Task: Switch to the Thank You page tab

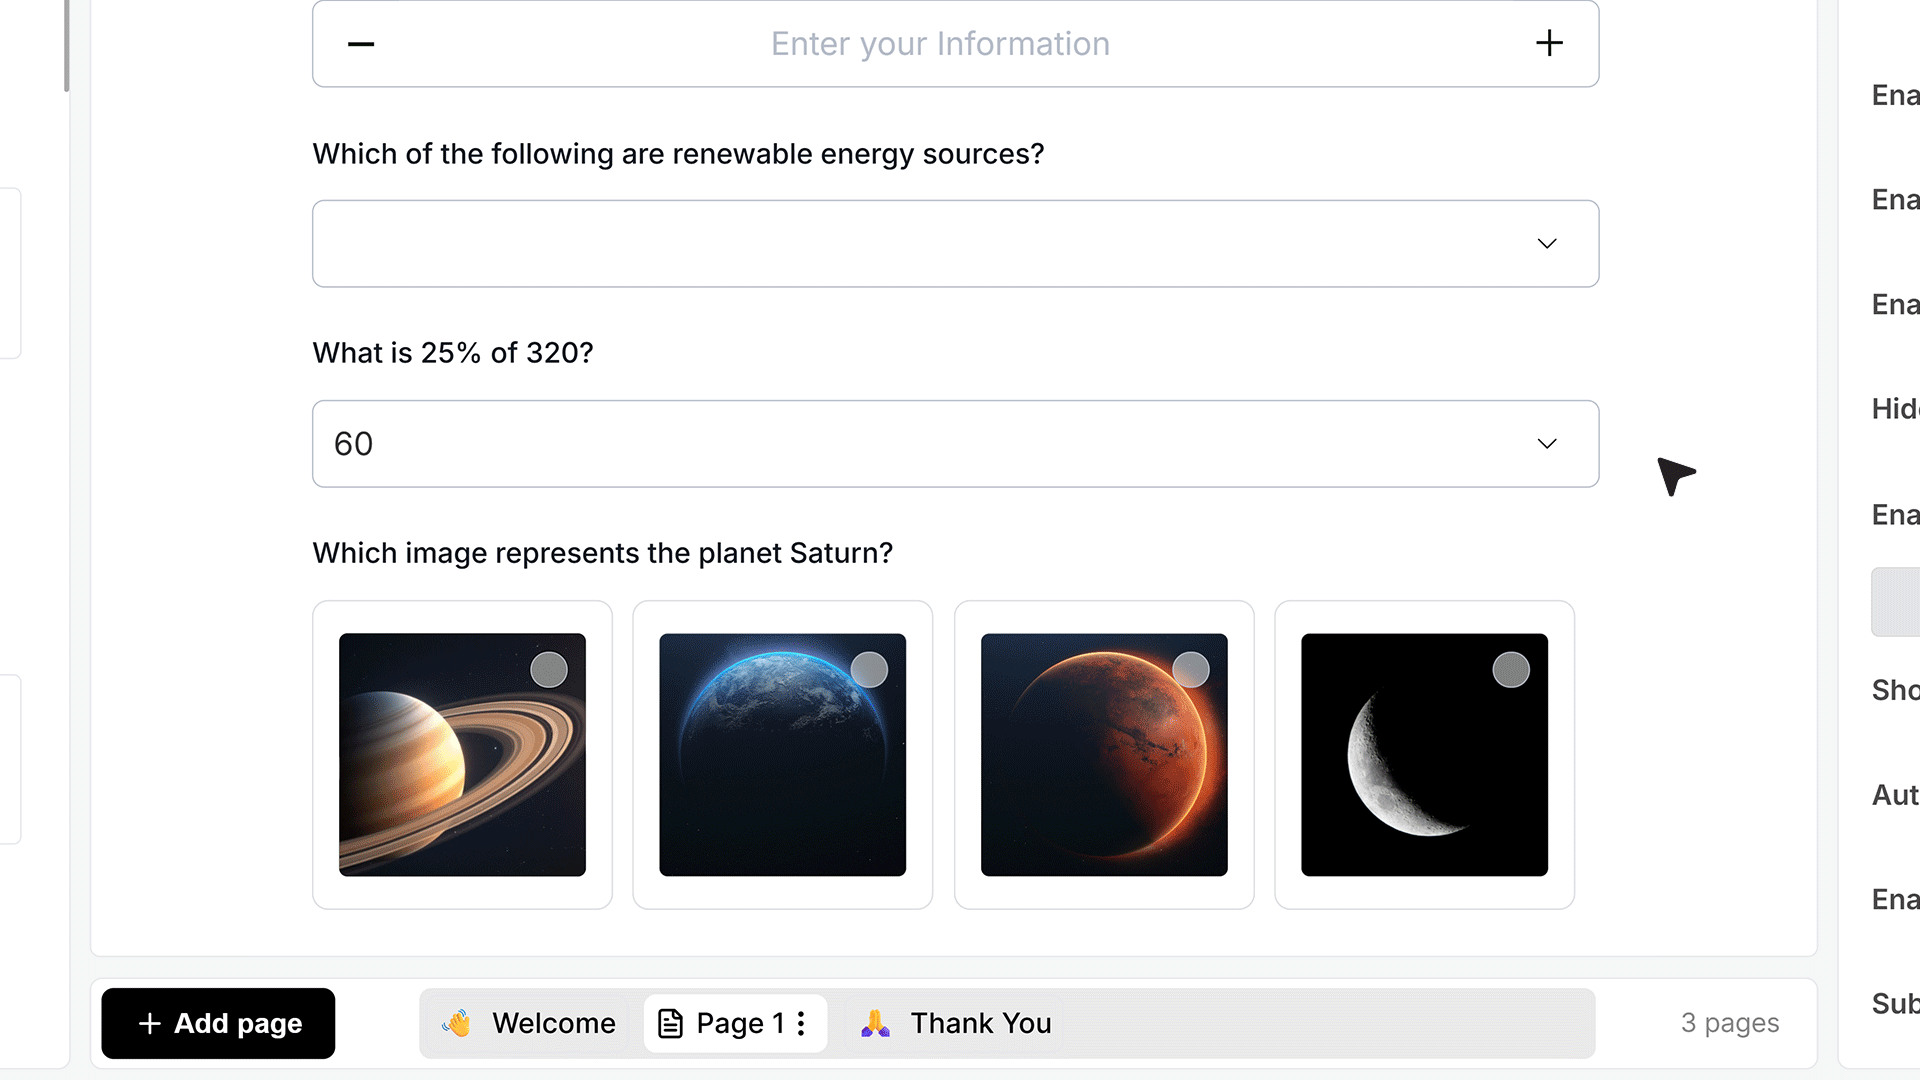Action: 955,1023
